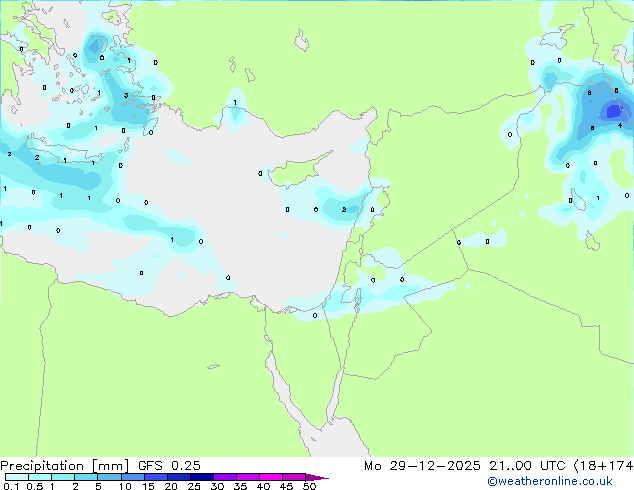634x490 pixels.
Task: Select the 5–10 mm legend color swatch
Action: pos(109,477)
